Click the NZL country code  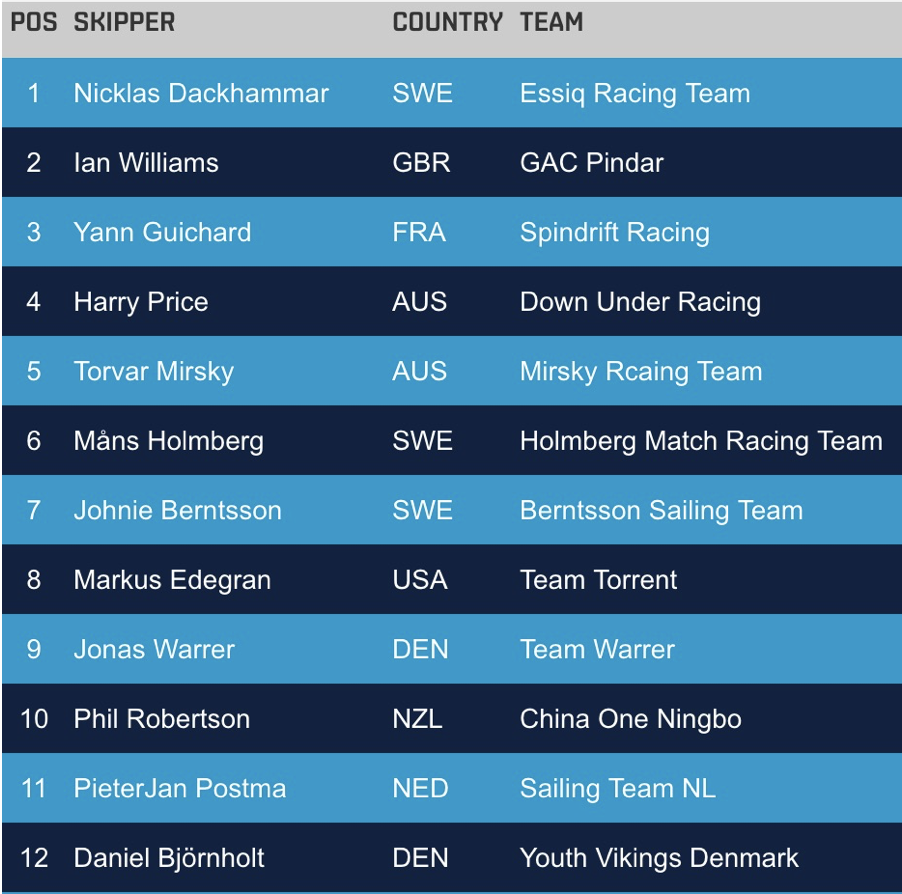pyautogui.click(x=417, y=719)
